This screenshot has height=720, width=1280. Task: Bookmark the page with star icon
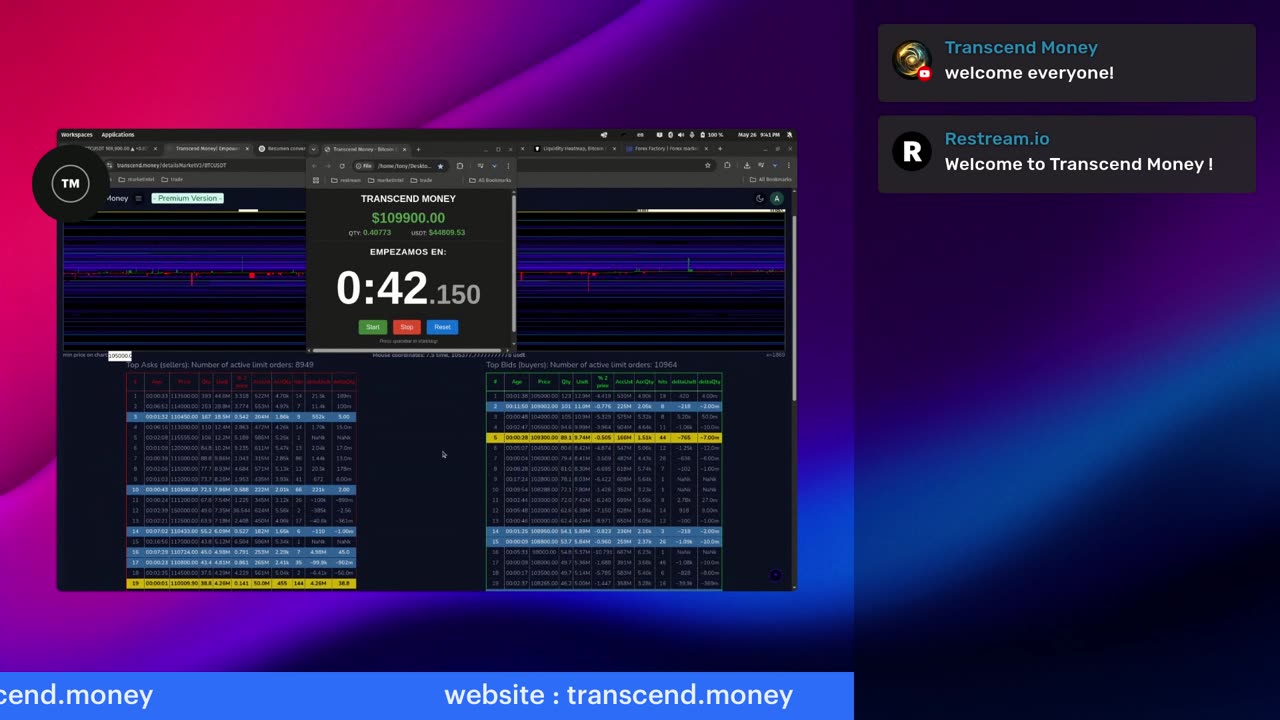[x=440, y=166]
